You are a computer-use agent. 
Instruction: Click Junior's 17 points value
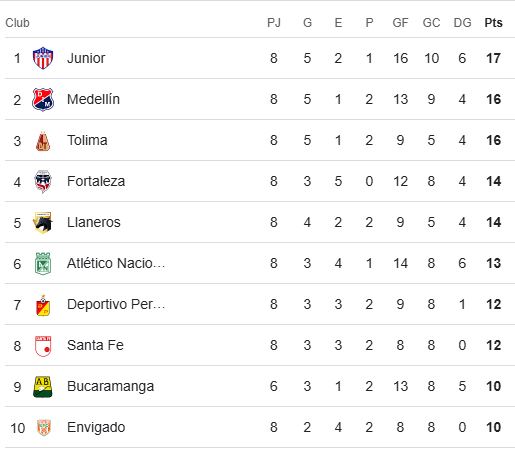coord(493,58)
